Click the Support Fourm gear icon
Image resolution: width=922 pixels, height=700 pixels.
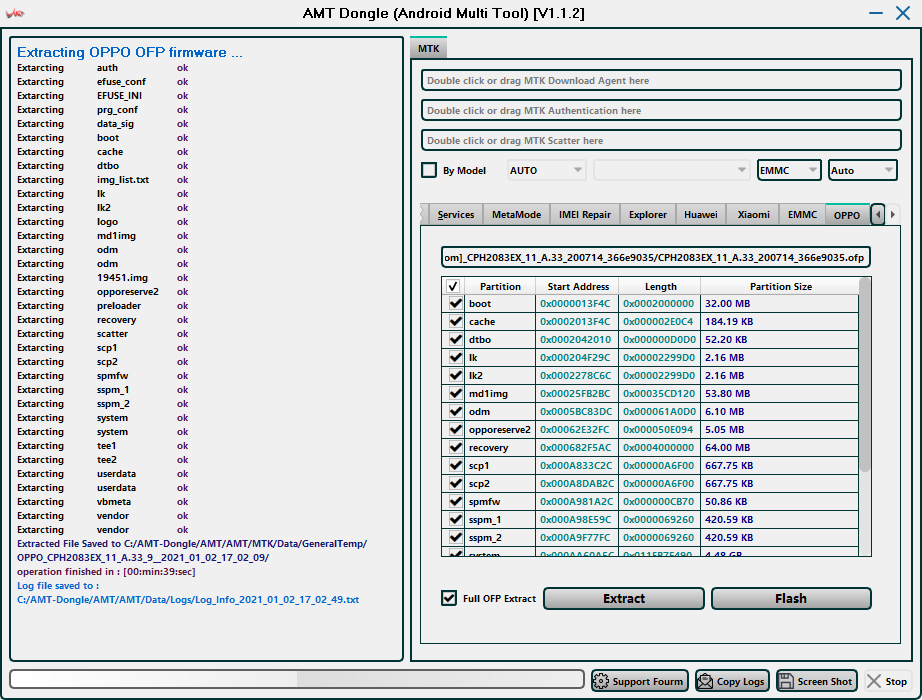pyautogui.click(x=601, y=681)
